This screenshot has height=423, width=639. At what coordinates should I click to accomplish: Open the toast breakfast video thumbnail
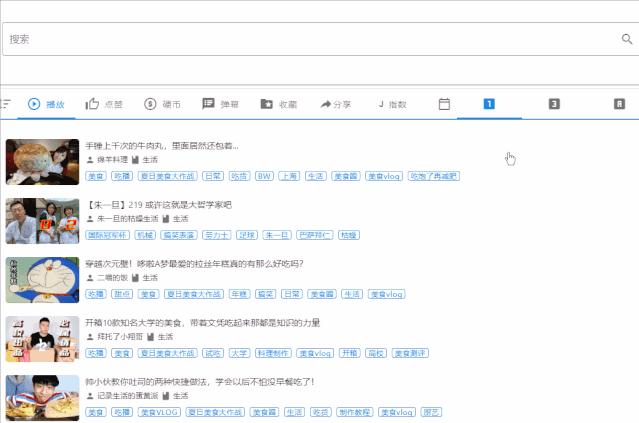pos(42,398)
